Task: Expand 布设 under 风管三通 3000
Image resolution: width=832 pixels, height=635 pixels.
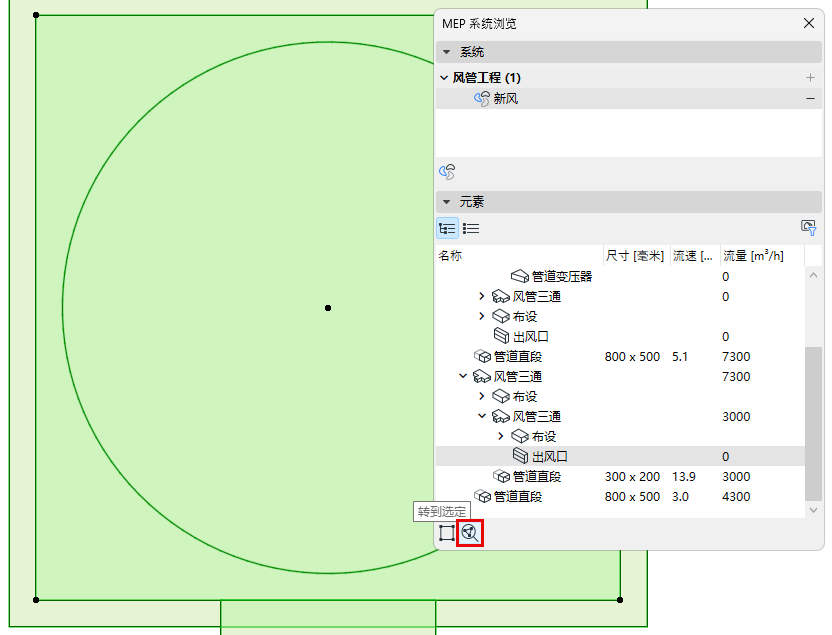Action: tap(500, 436)
